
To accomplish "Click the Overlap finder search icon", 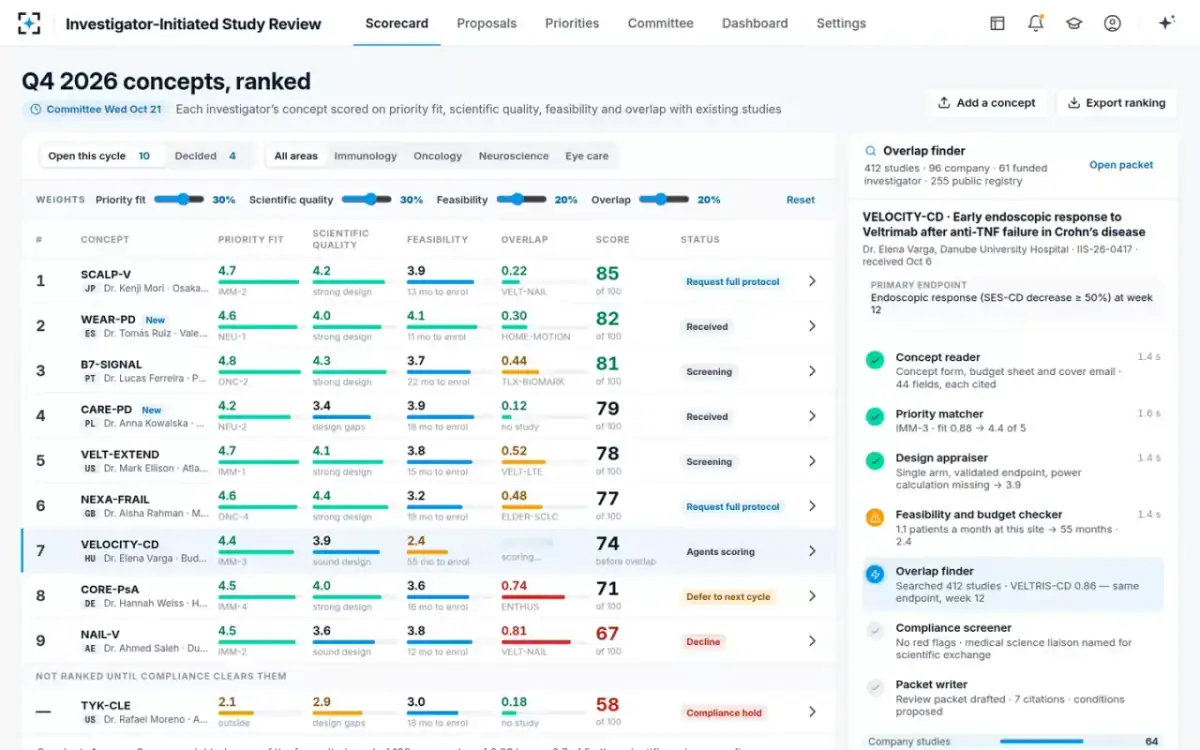I will (x=871, y=151).
